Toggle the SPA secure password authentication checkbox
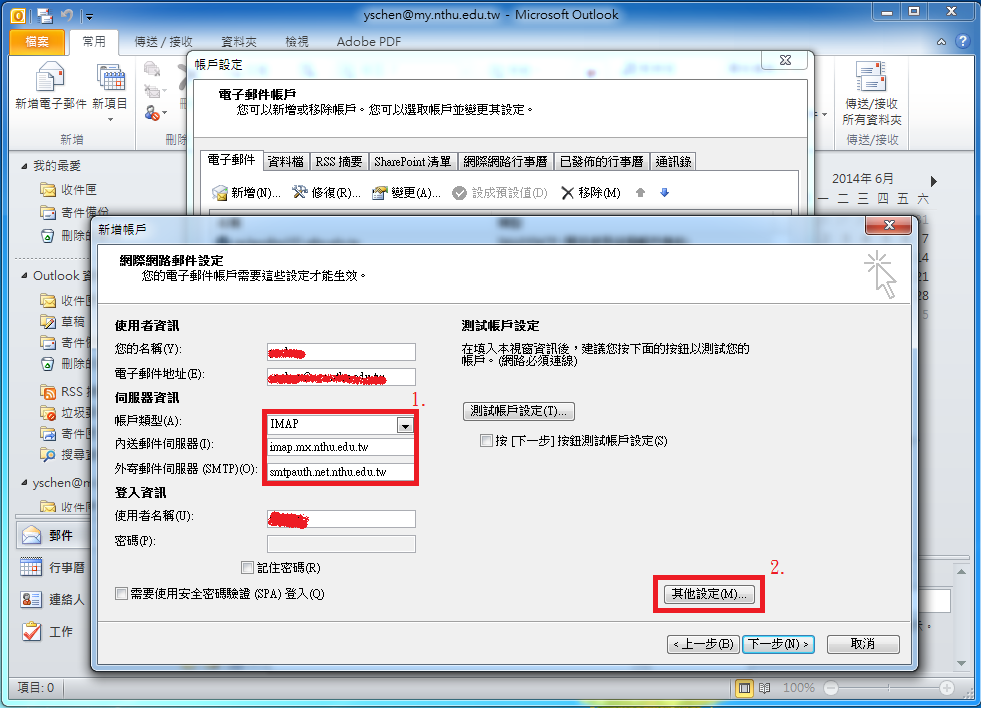The image size is (981, 708). point(122,594)
